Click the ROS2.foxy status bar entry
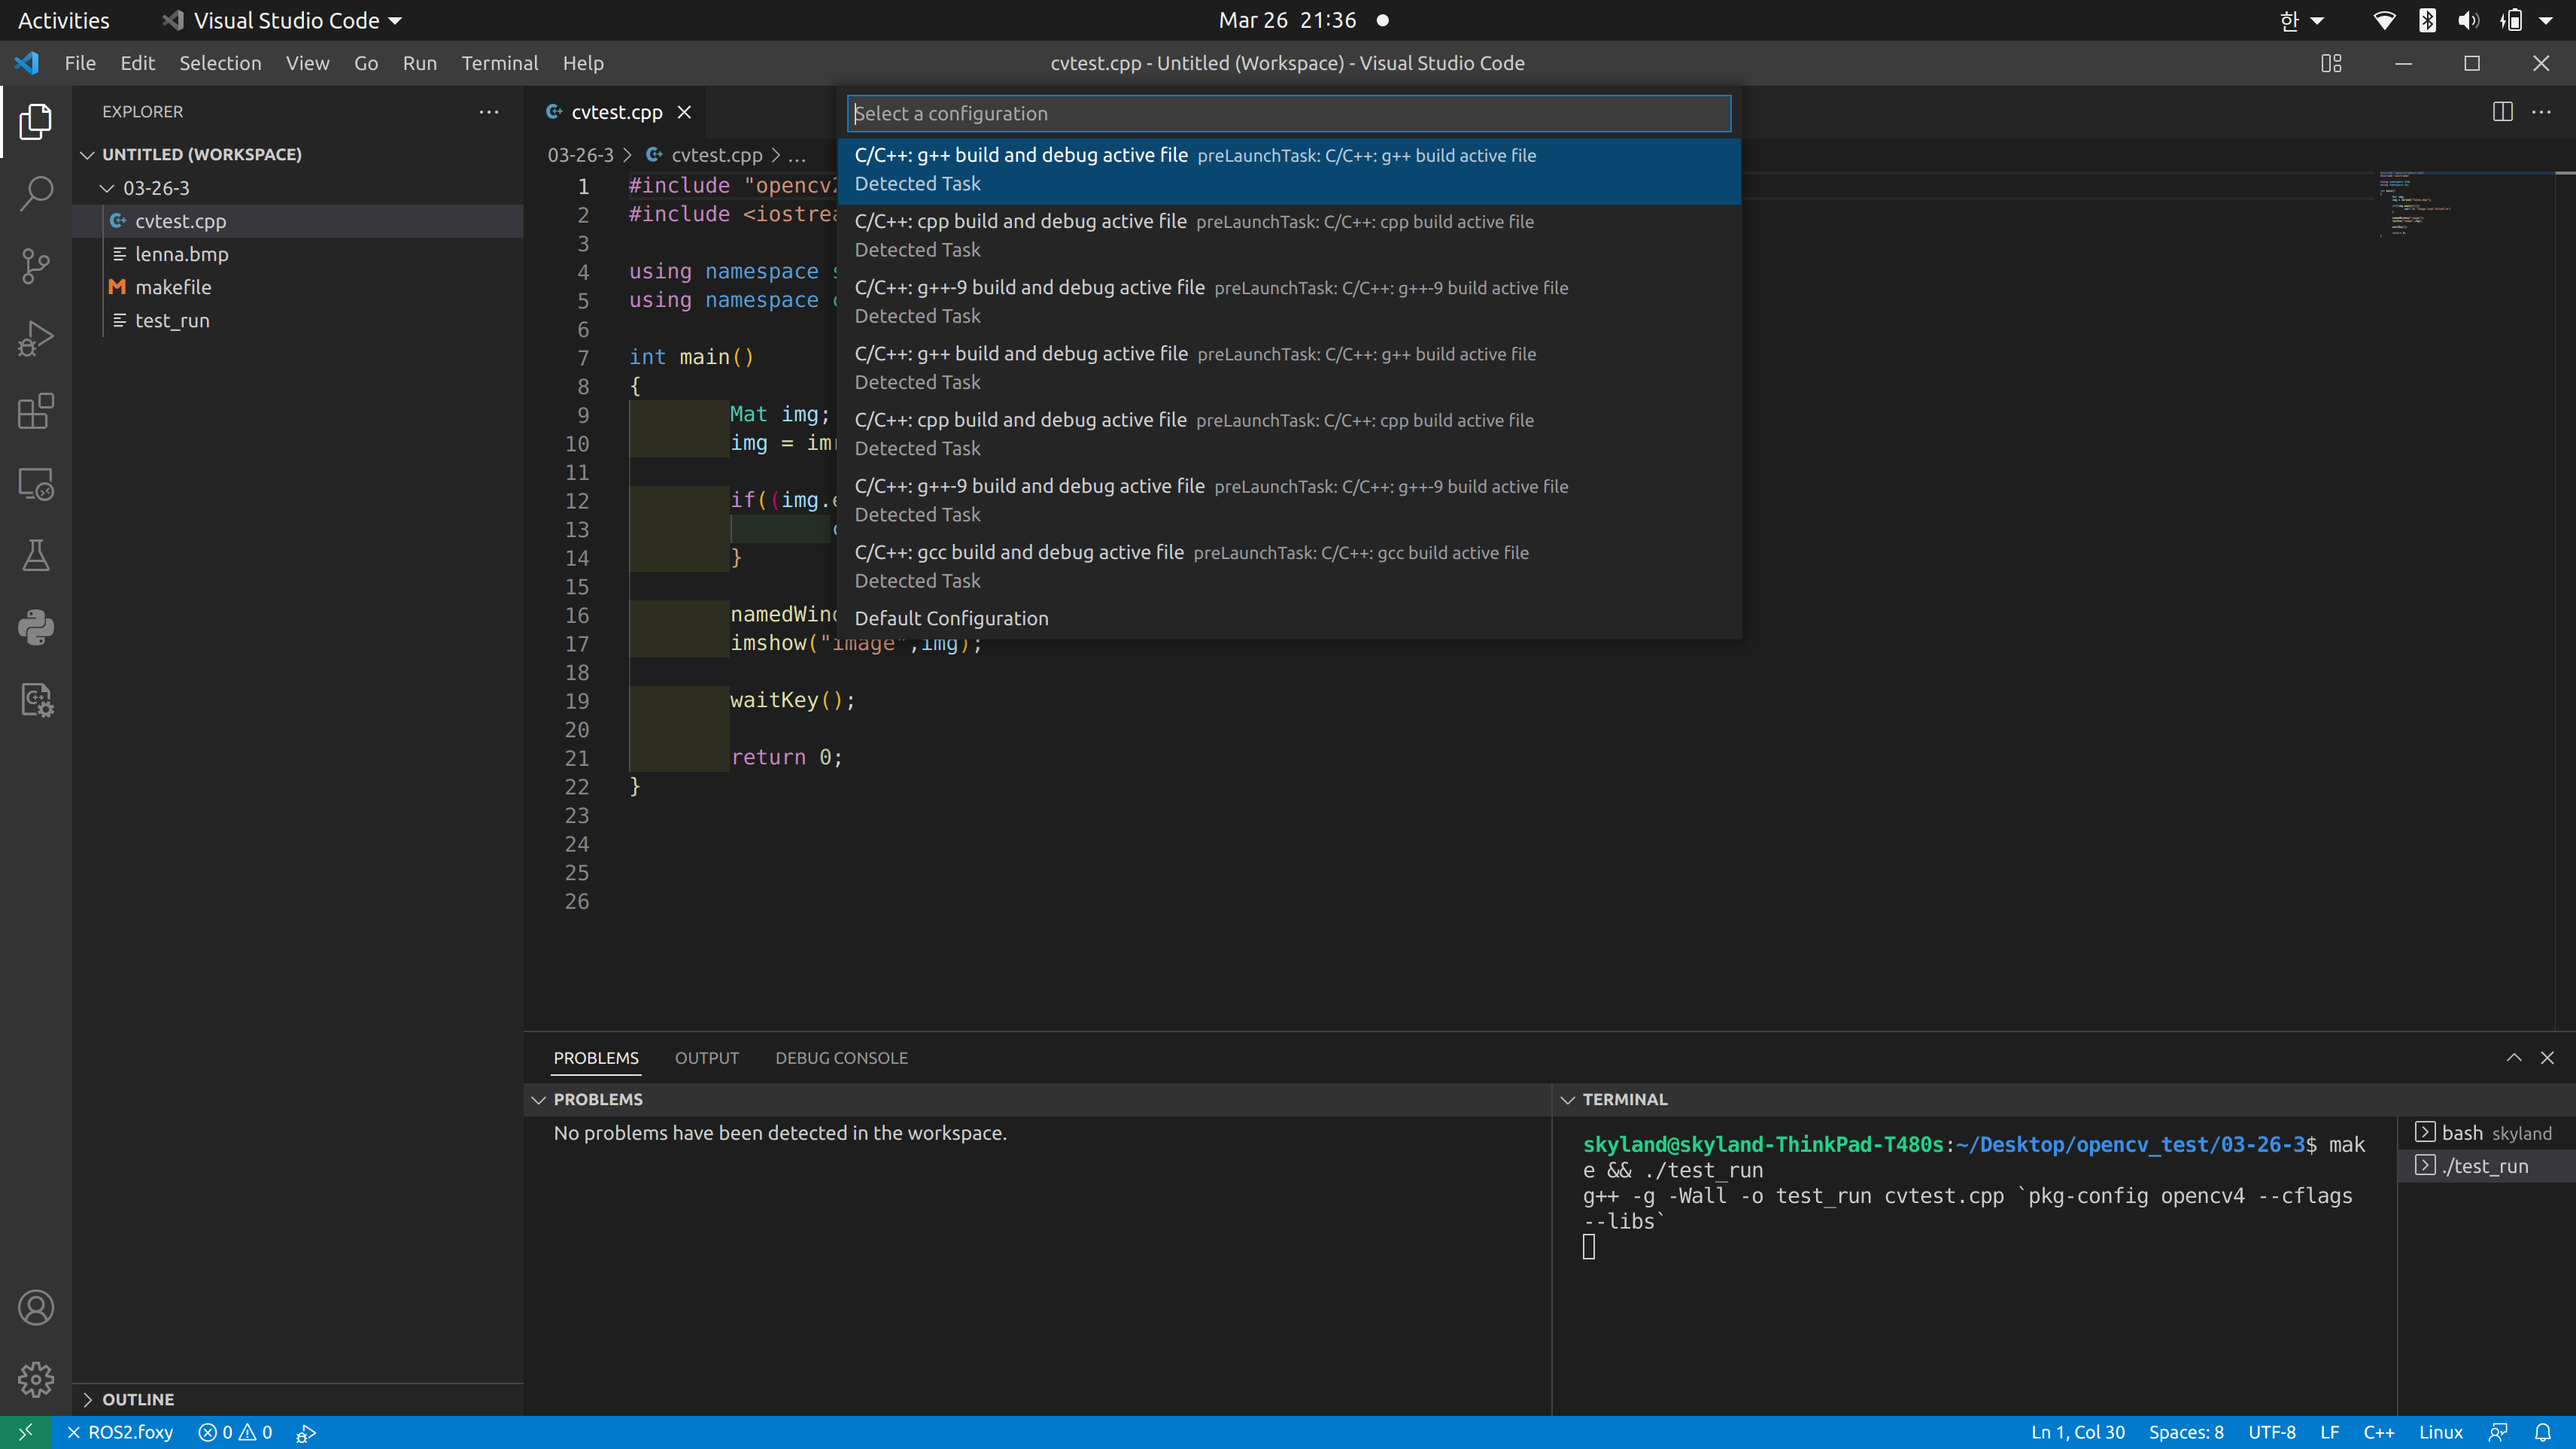 click(x=120, y=1432)
